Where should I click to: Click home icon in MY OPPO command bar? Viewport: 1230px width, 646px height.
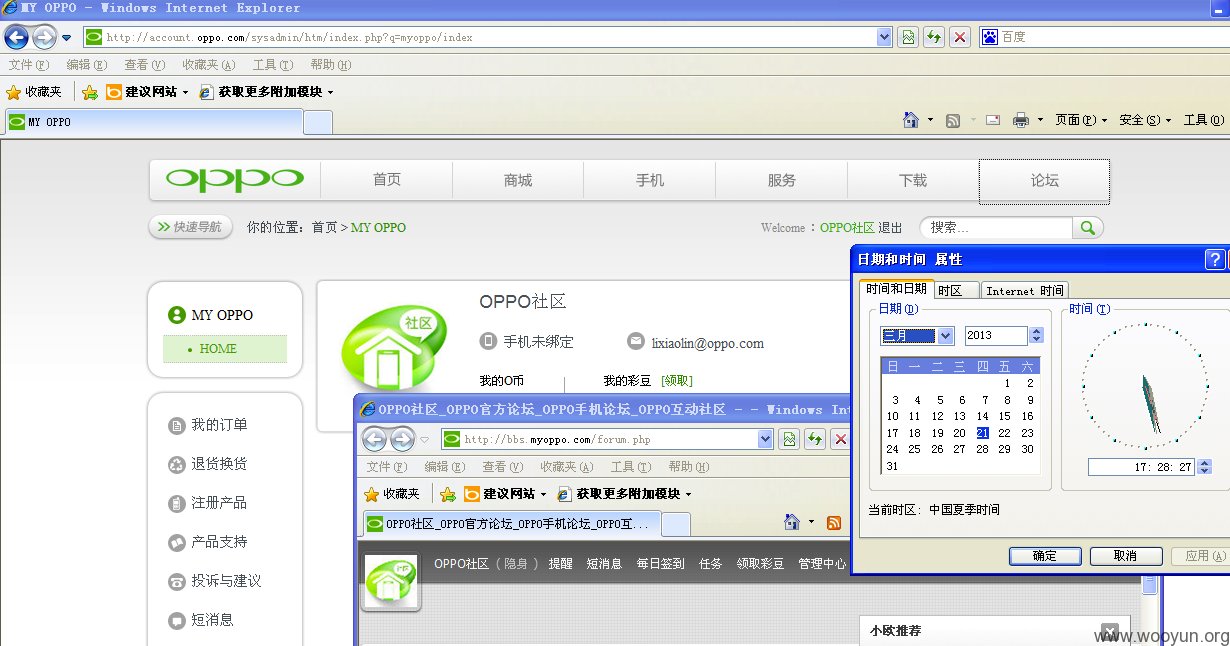[x=911, y=120]
